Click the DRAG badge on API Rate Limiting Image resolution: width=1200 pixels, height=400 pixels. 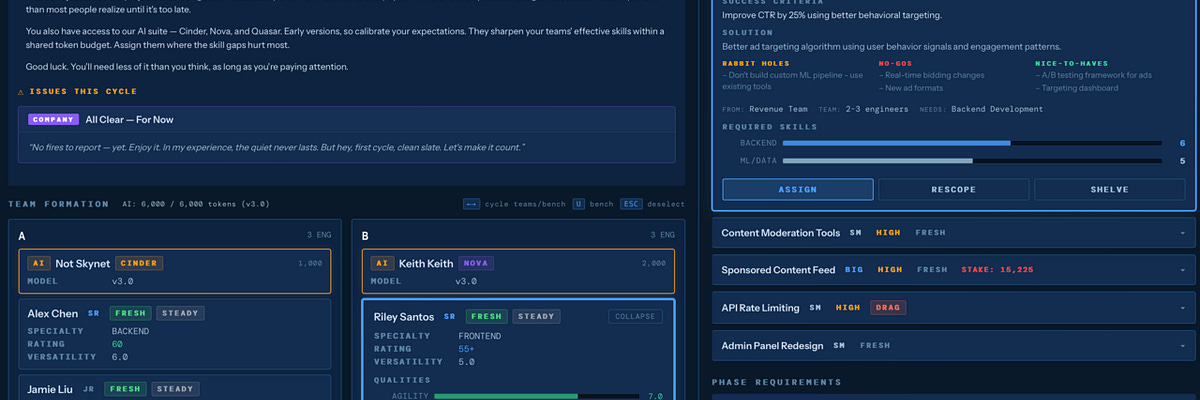click(x=888, y=308)
